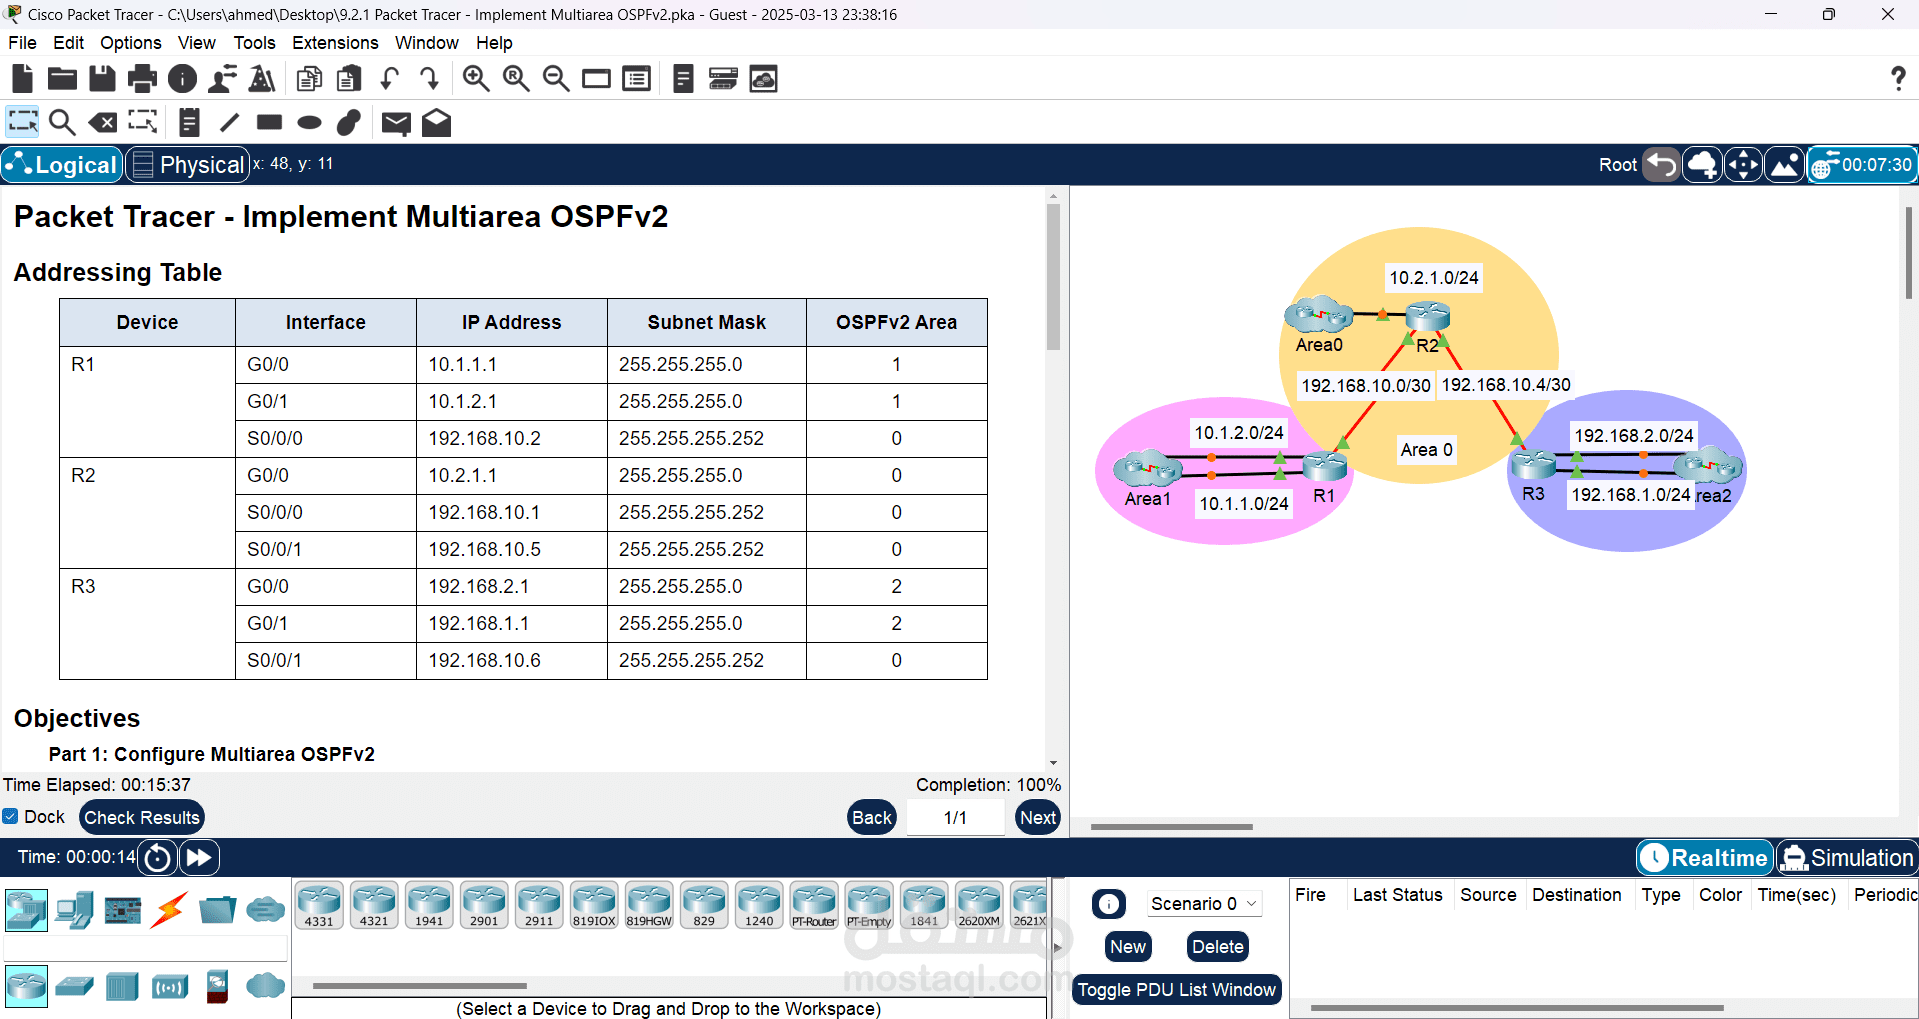Click the workspace horizontal scrollbar

(1171, 827)
